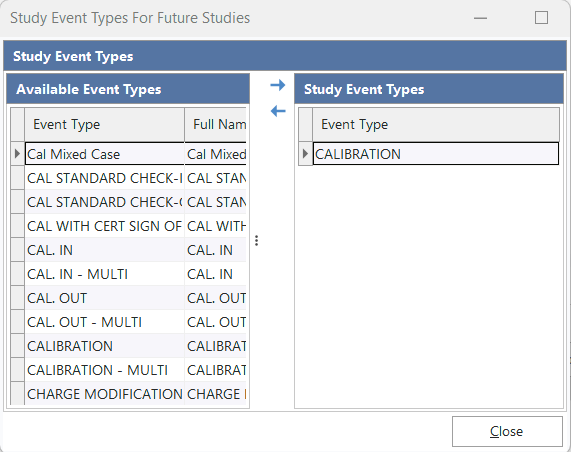Select the CAL. OUT - MULTI event type

coord(105,322)
